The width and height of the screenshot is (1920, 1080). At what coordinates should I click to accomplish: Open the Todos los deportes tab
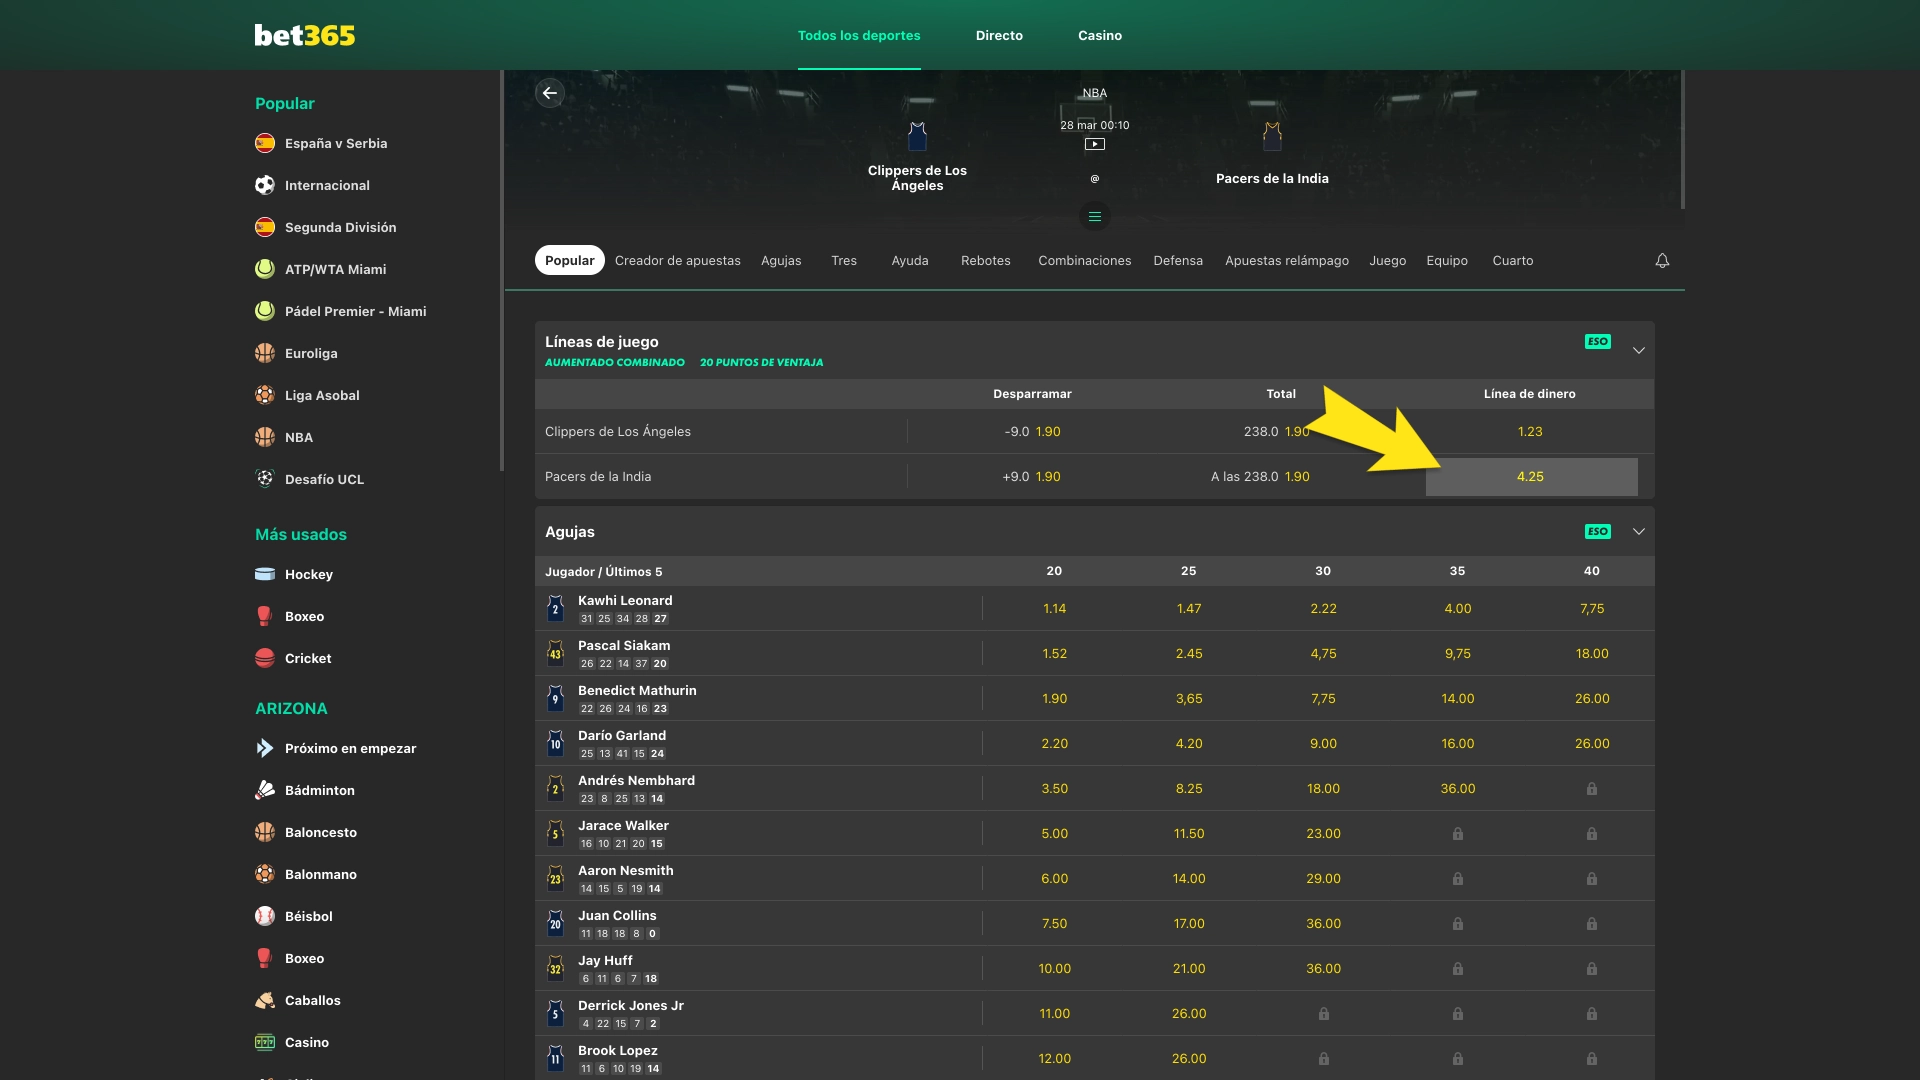tap(859, 35)
